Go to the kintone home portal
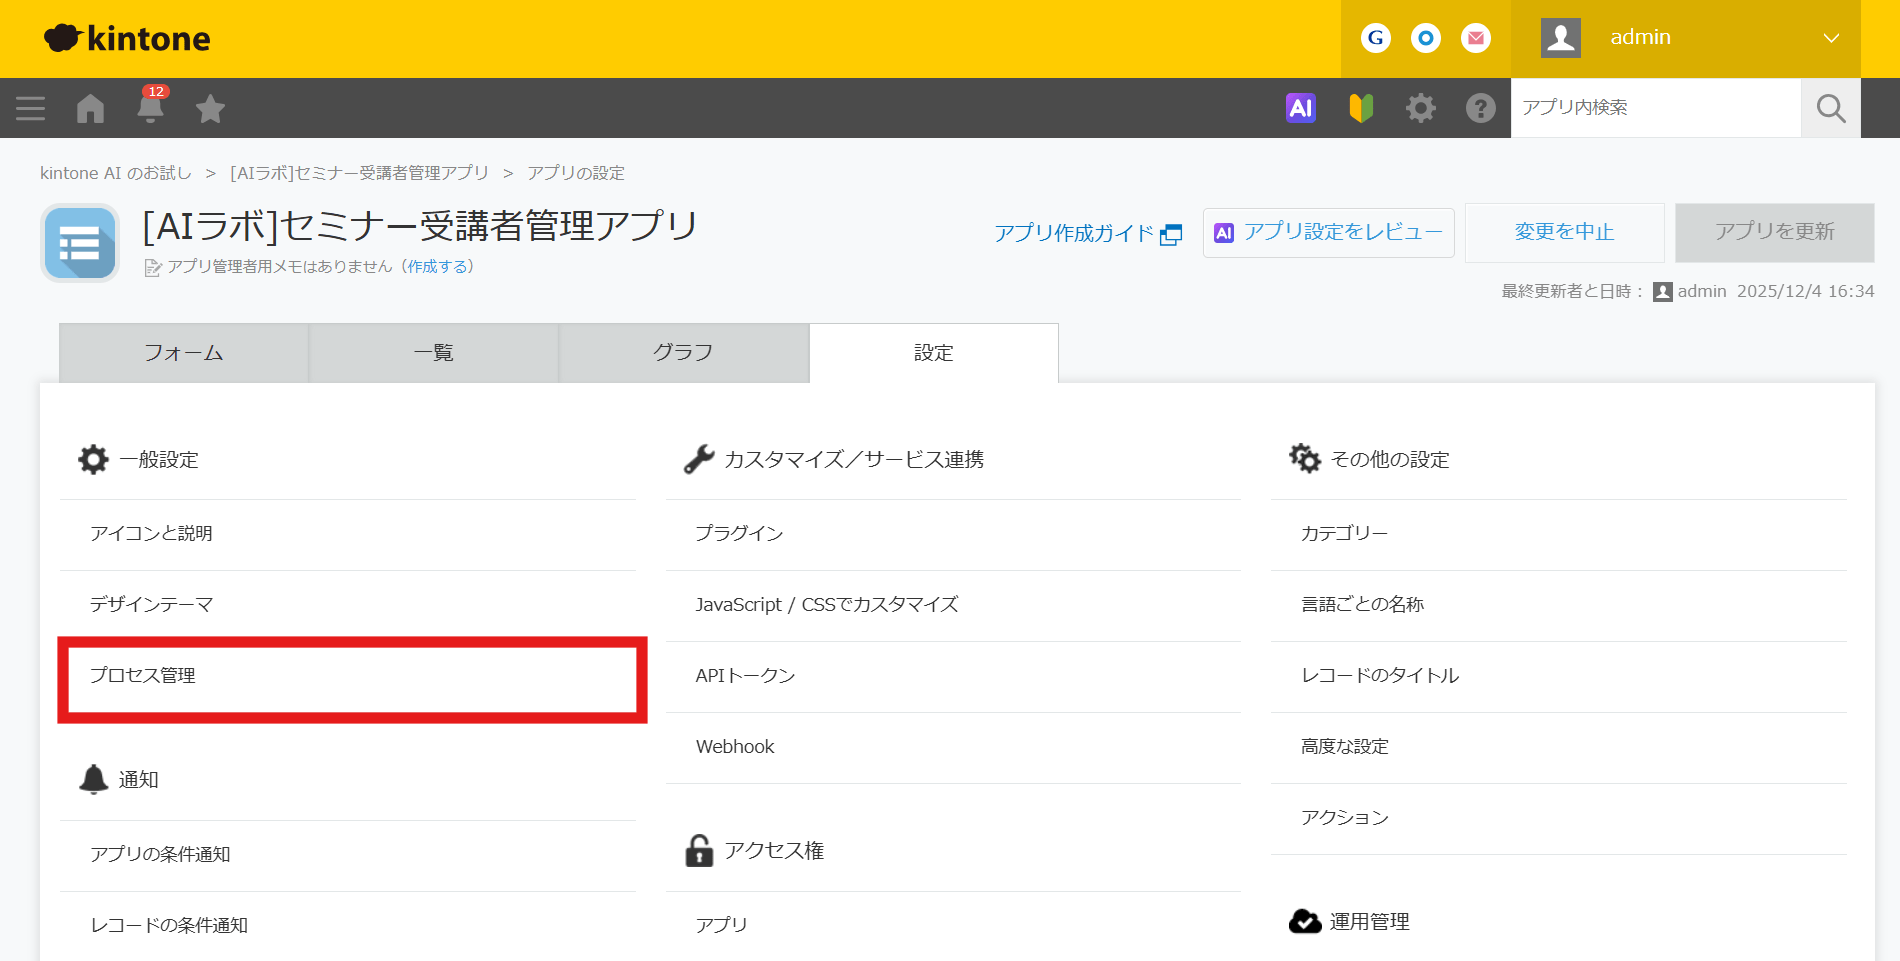 91,108
